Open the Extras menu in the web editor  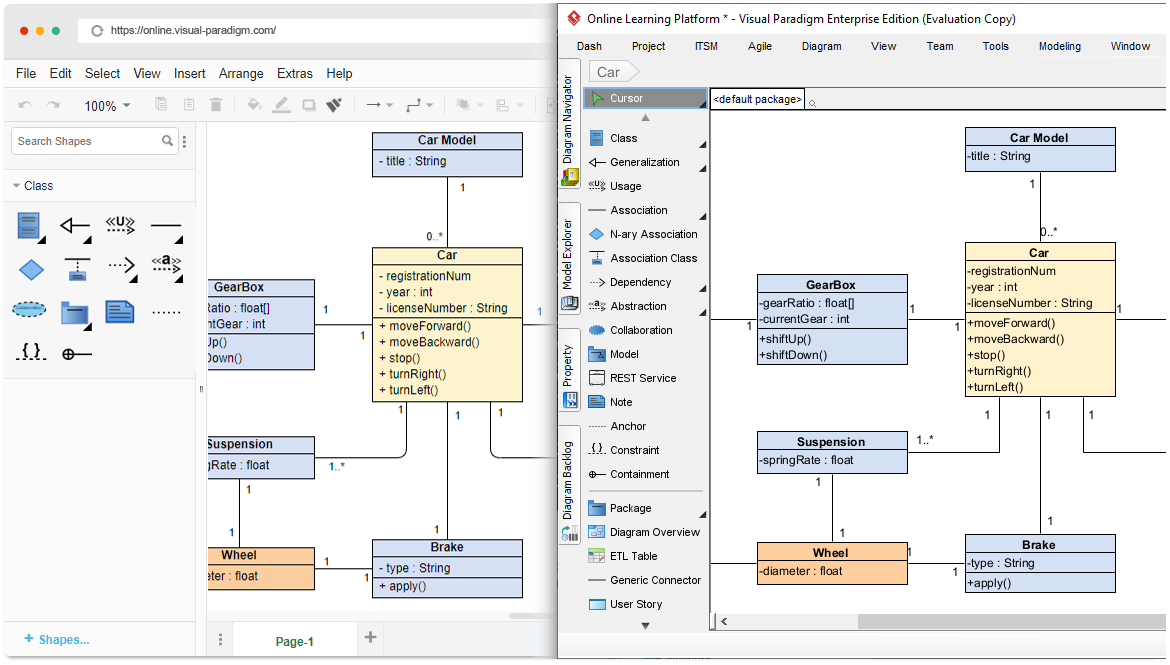295,73
